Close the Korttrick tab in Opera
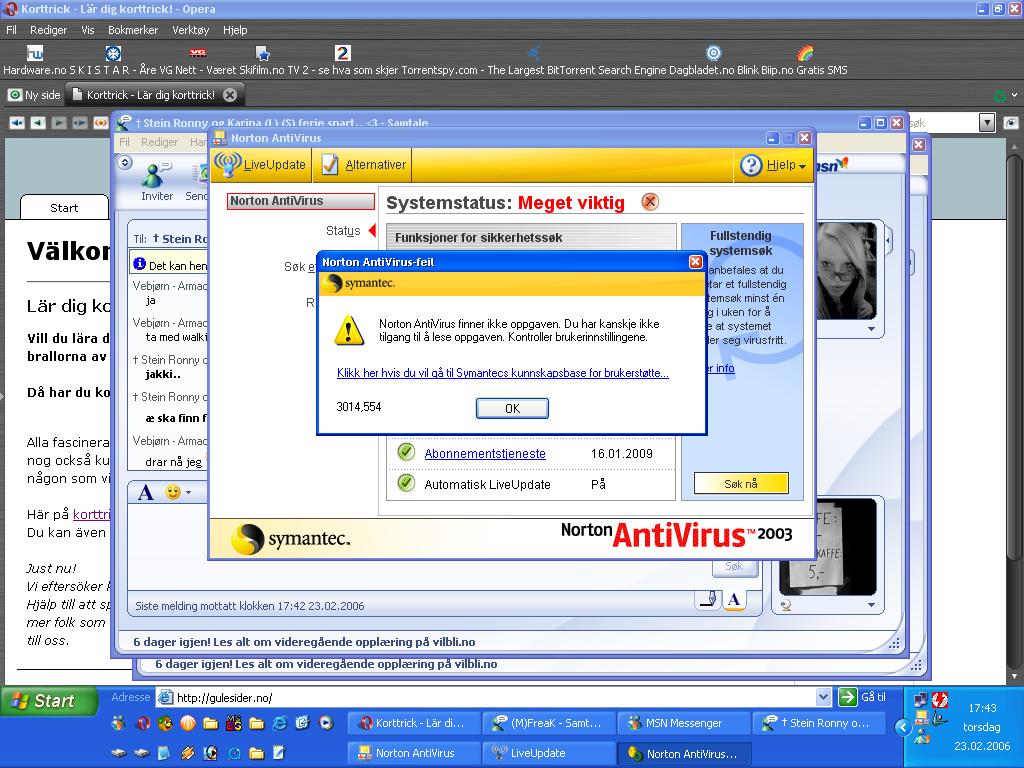The height and width of the screenshot is (768, 1024). (230, 95)
